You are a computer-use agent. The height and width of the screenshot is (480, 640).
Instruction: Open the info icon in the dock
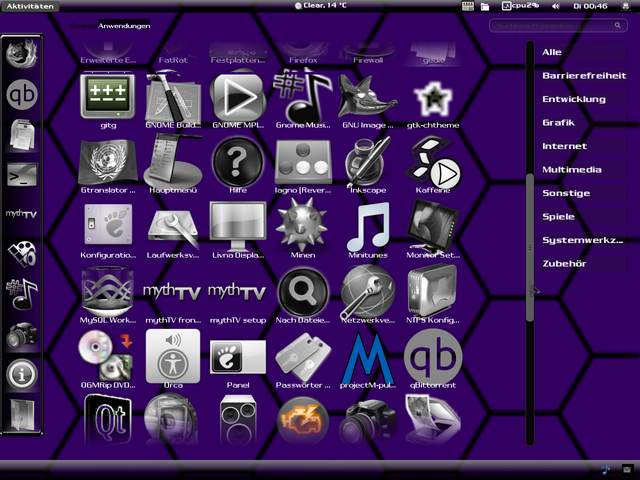(22, 374)
